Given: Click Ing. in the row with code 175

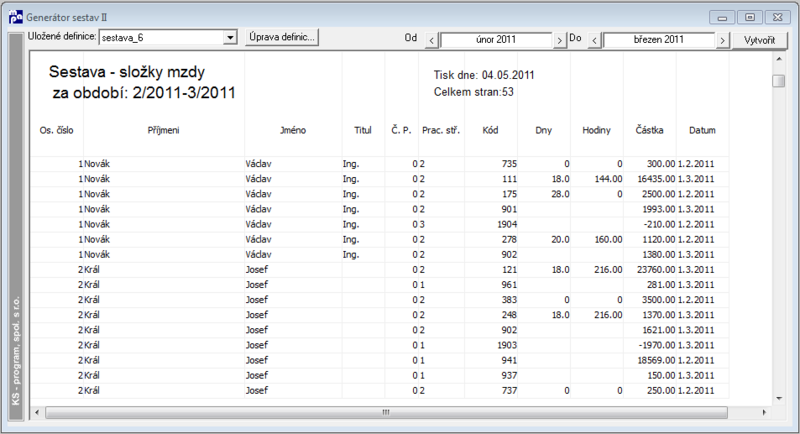Looking at the screenshot, I should pyautogui.click(x=351, y=194).
